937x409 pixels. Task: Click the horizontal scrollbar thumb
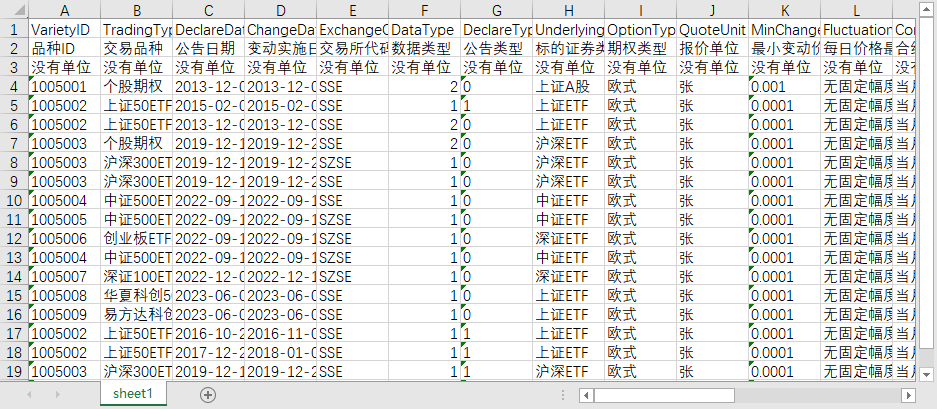click(x=664, y=395)
